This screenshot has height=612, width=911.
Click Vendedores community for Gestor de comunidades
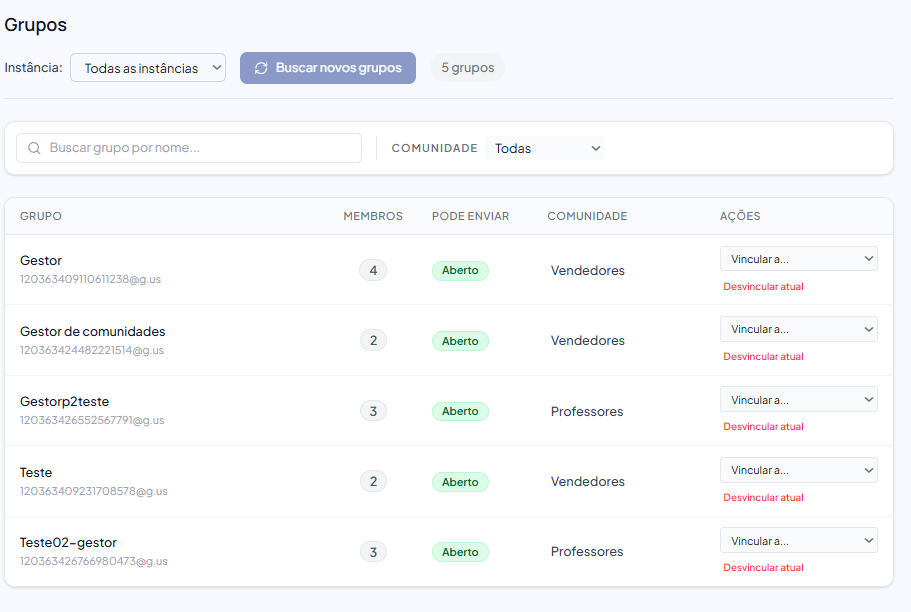pyautogui.click(x=587, y=341)
